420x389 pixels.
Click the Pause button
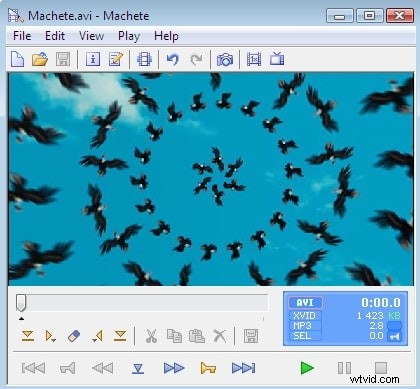(344, 368)
